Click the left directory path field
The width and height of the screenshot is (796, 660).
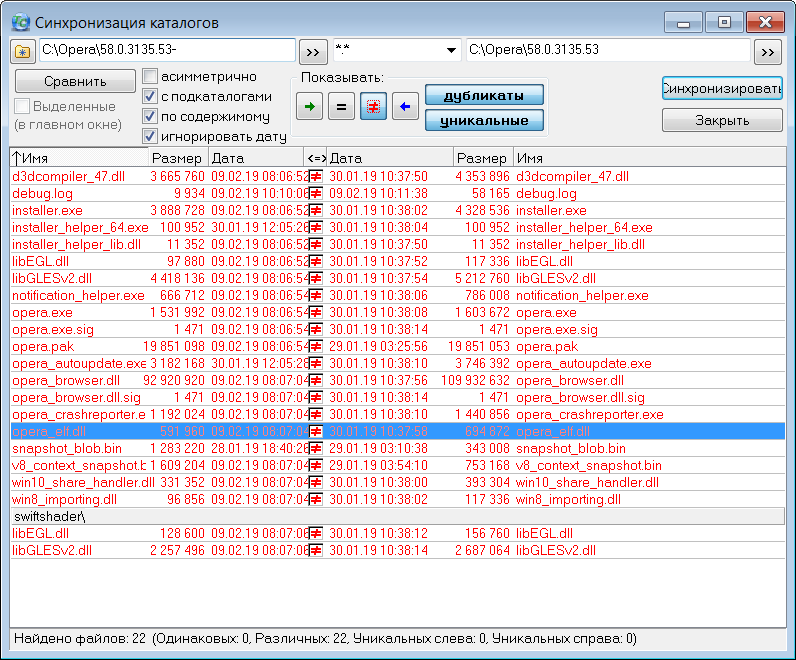[x=167, y=50]
